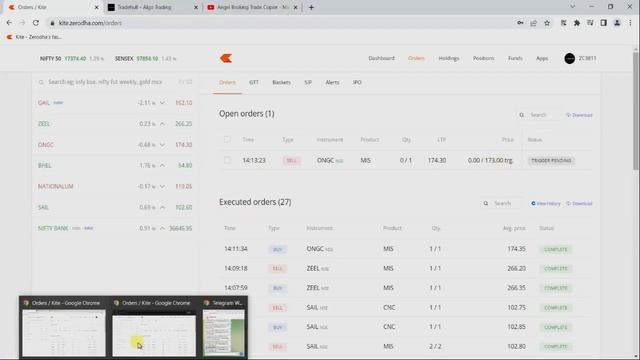Viewport: 640px width, 360px height.
Task: Switch to the Baskets tab
Action: [x=281, y=82]
